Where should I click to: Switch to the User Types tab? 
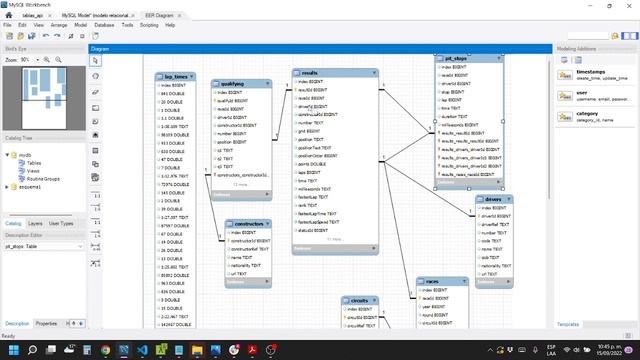pos(61,223)
